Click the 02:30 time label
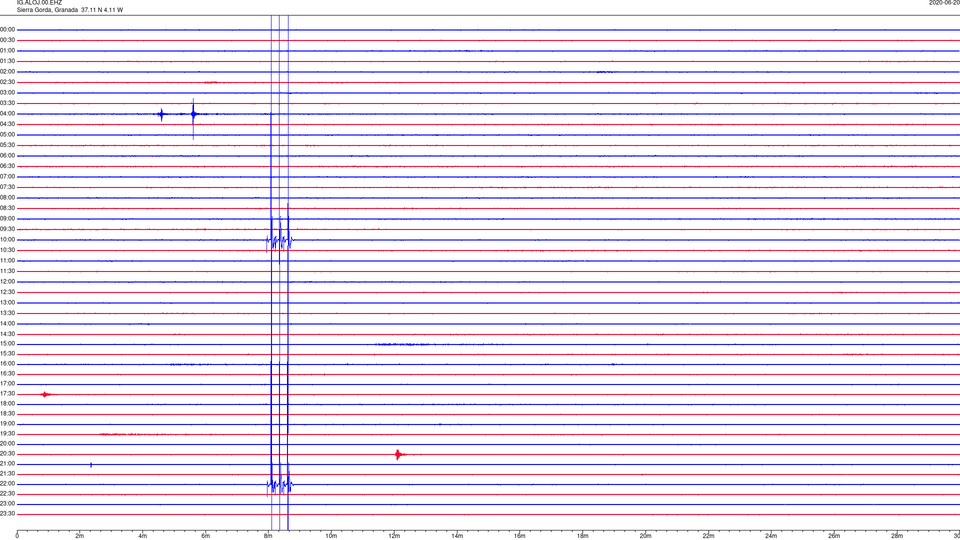Image resolution: width=960 pixels, height=540 pixels. coord(8,82)
